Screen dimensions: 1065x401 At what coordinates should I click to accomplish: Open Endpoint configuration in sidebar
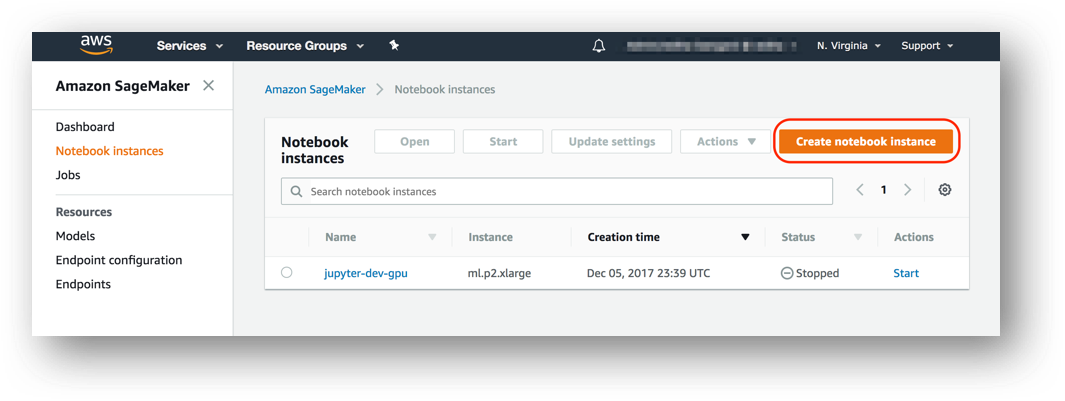pyautogui.click(x=119, y=260)
